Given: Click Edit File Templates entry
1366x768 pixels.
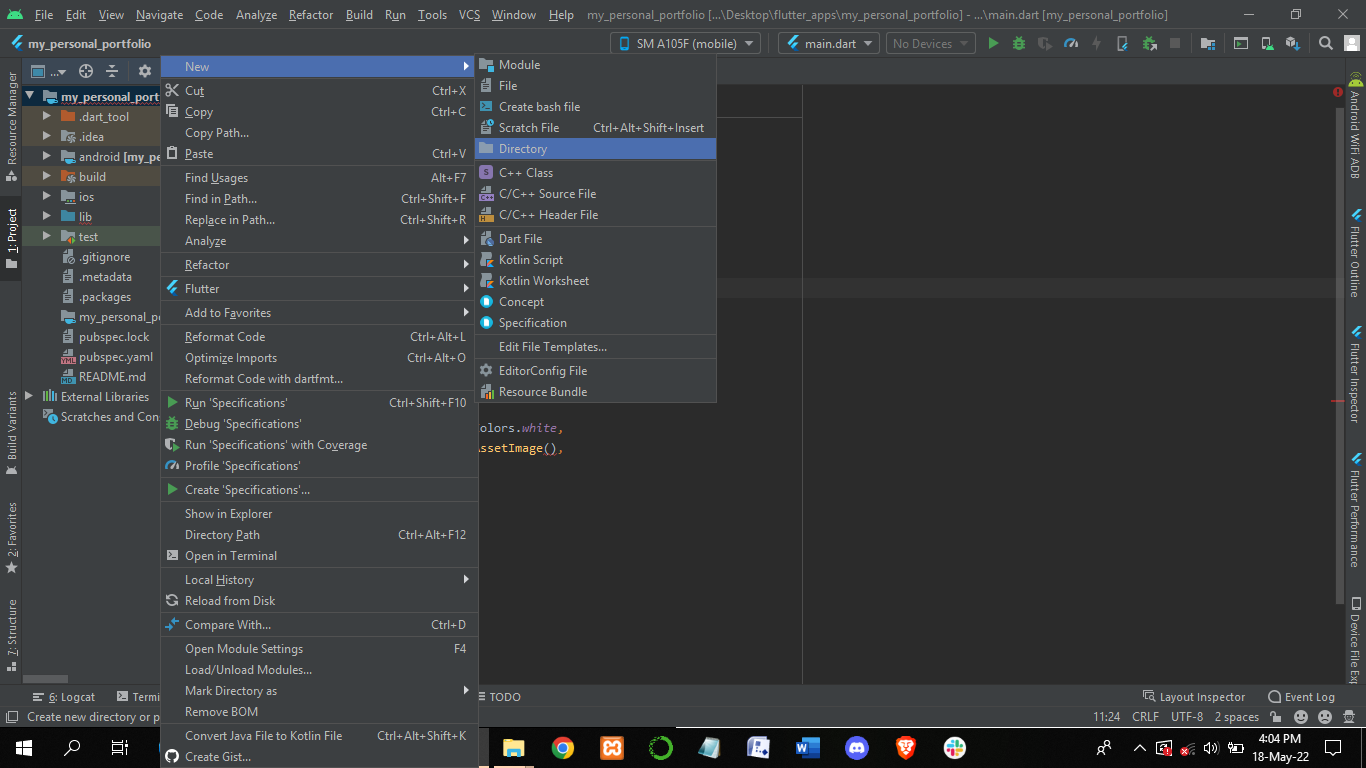Looking at the screenshot, I should [x=596, y=347].
